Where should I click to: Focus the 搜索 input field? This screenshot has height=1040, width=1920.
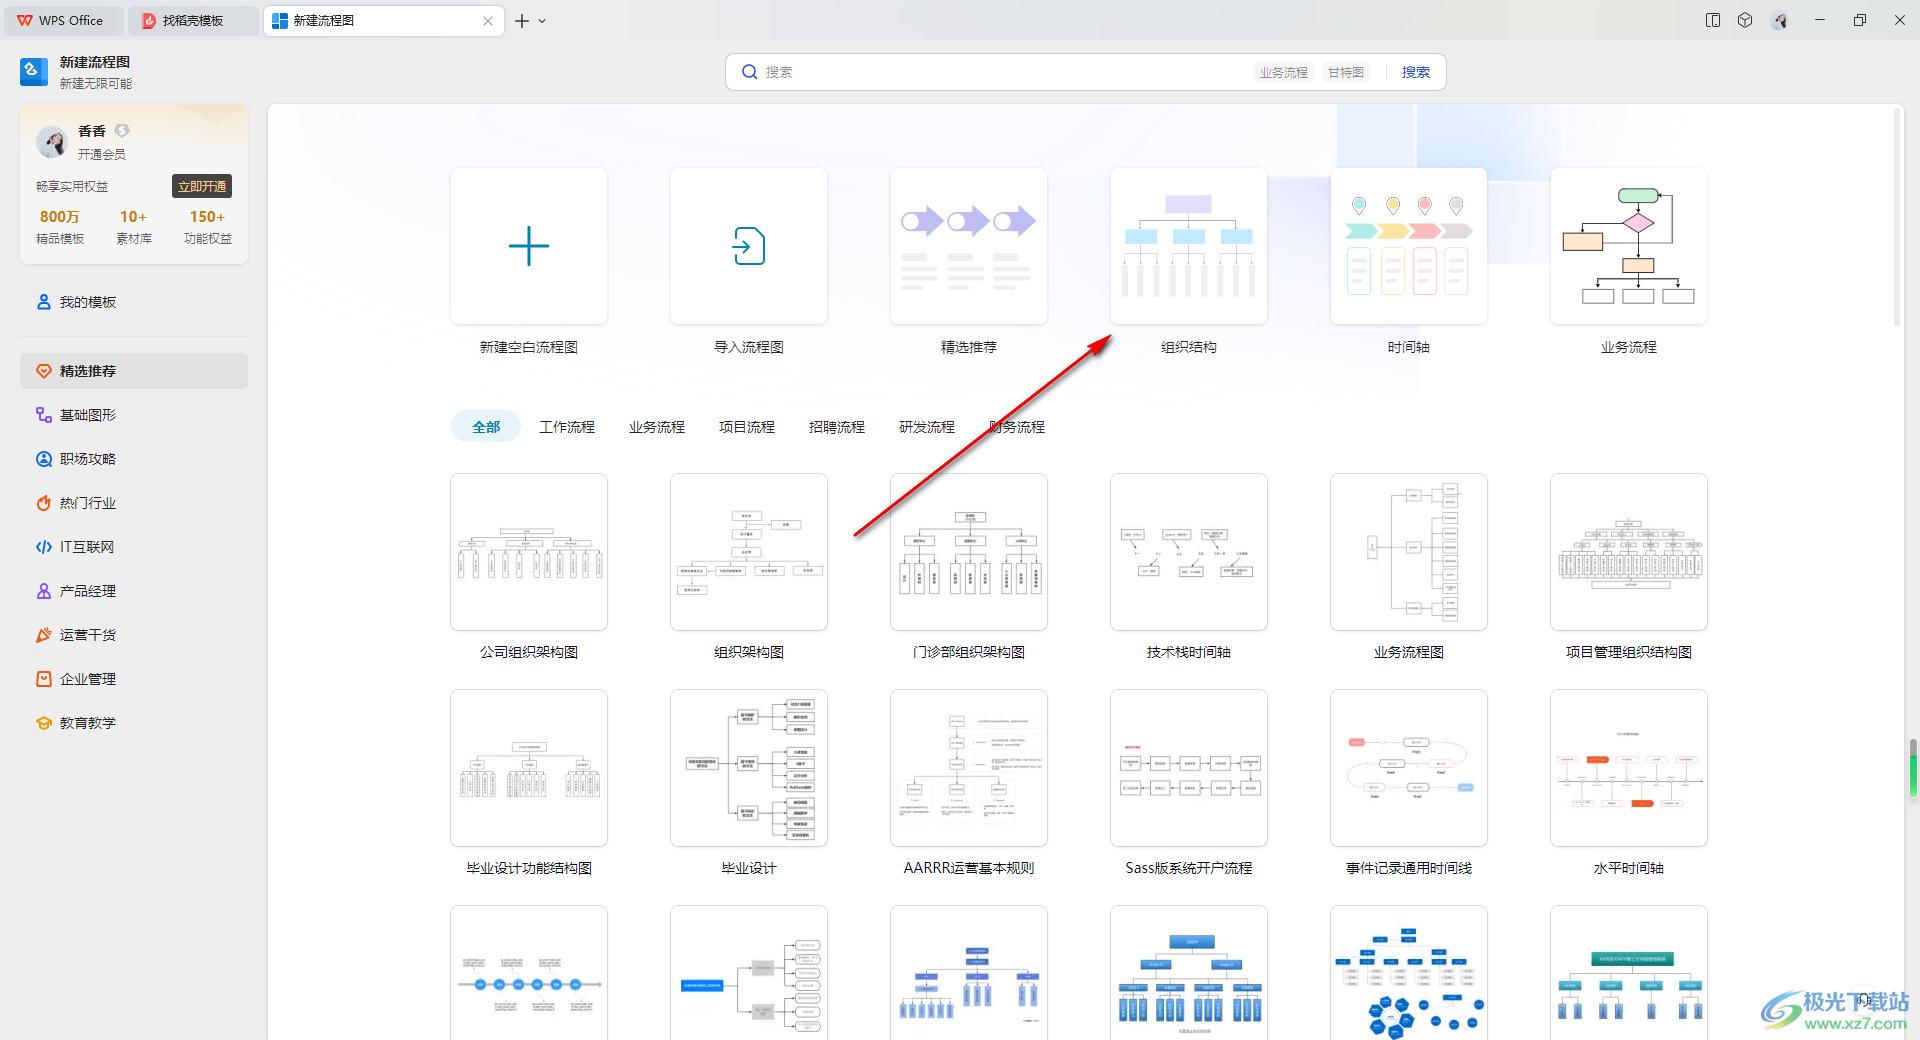coord(1000,72)
